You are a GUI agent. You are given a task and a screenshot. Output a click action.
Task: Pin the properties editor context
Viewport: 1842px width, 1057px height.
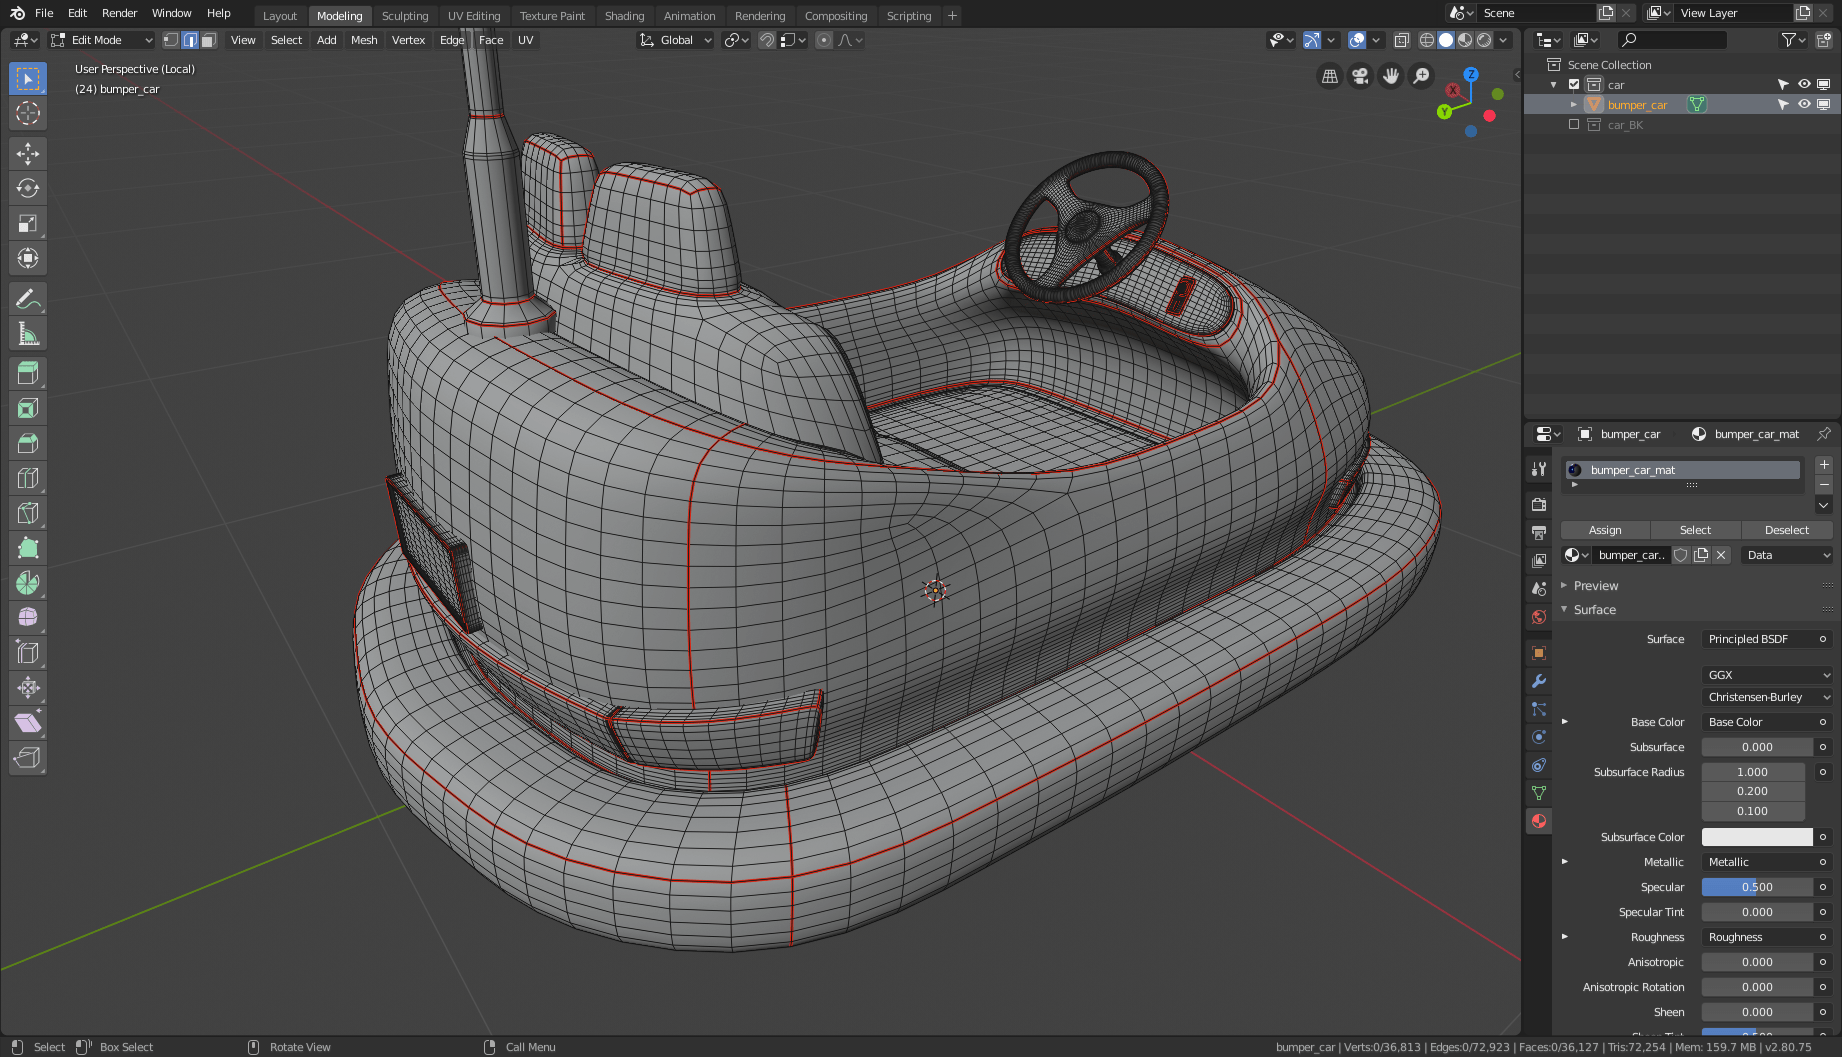coord(1824,434)
